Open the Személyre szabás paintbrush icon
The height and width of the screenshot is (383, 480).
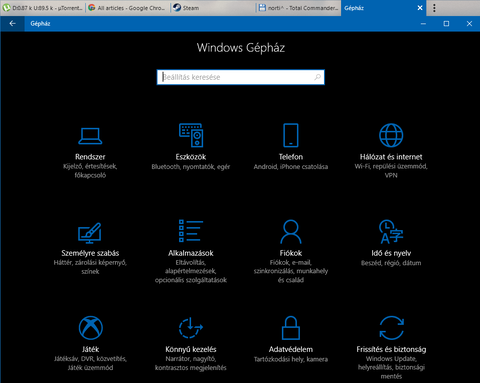[x=90, y=233]
